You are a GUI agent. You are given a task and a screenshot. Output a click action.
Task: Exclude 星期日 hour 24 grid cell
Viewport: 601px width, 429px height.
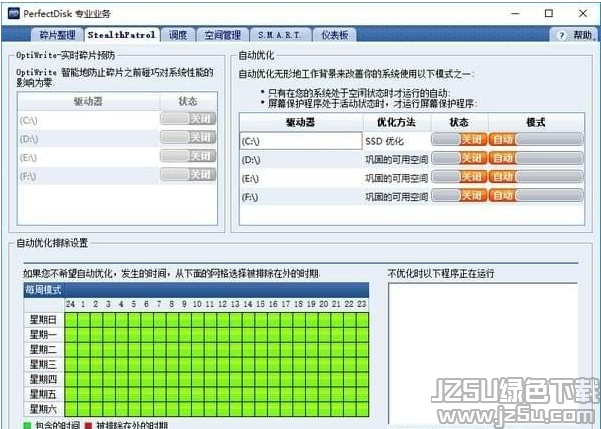[71, 320]
